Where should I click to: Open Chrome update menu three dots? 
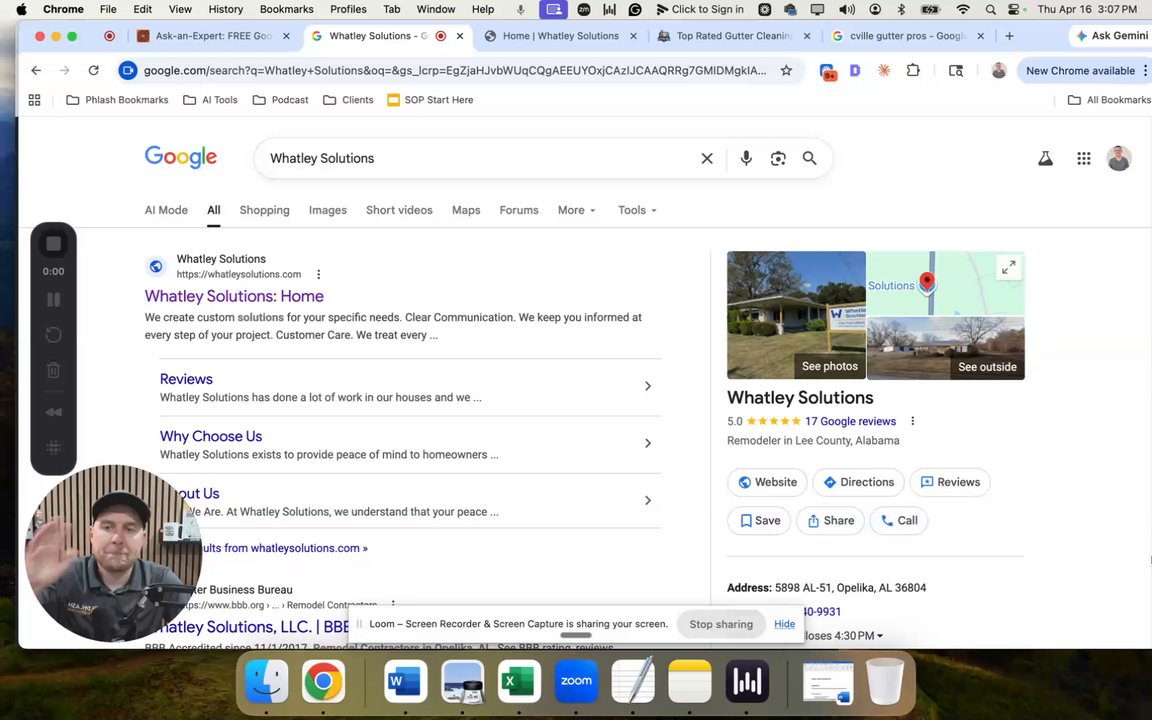(1145, 71)
